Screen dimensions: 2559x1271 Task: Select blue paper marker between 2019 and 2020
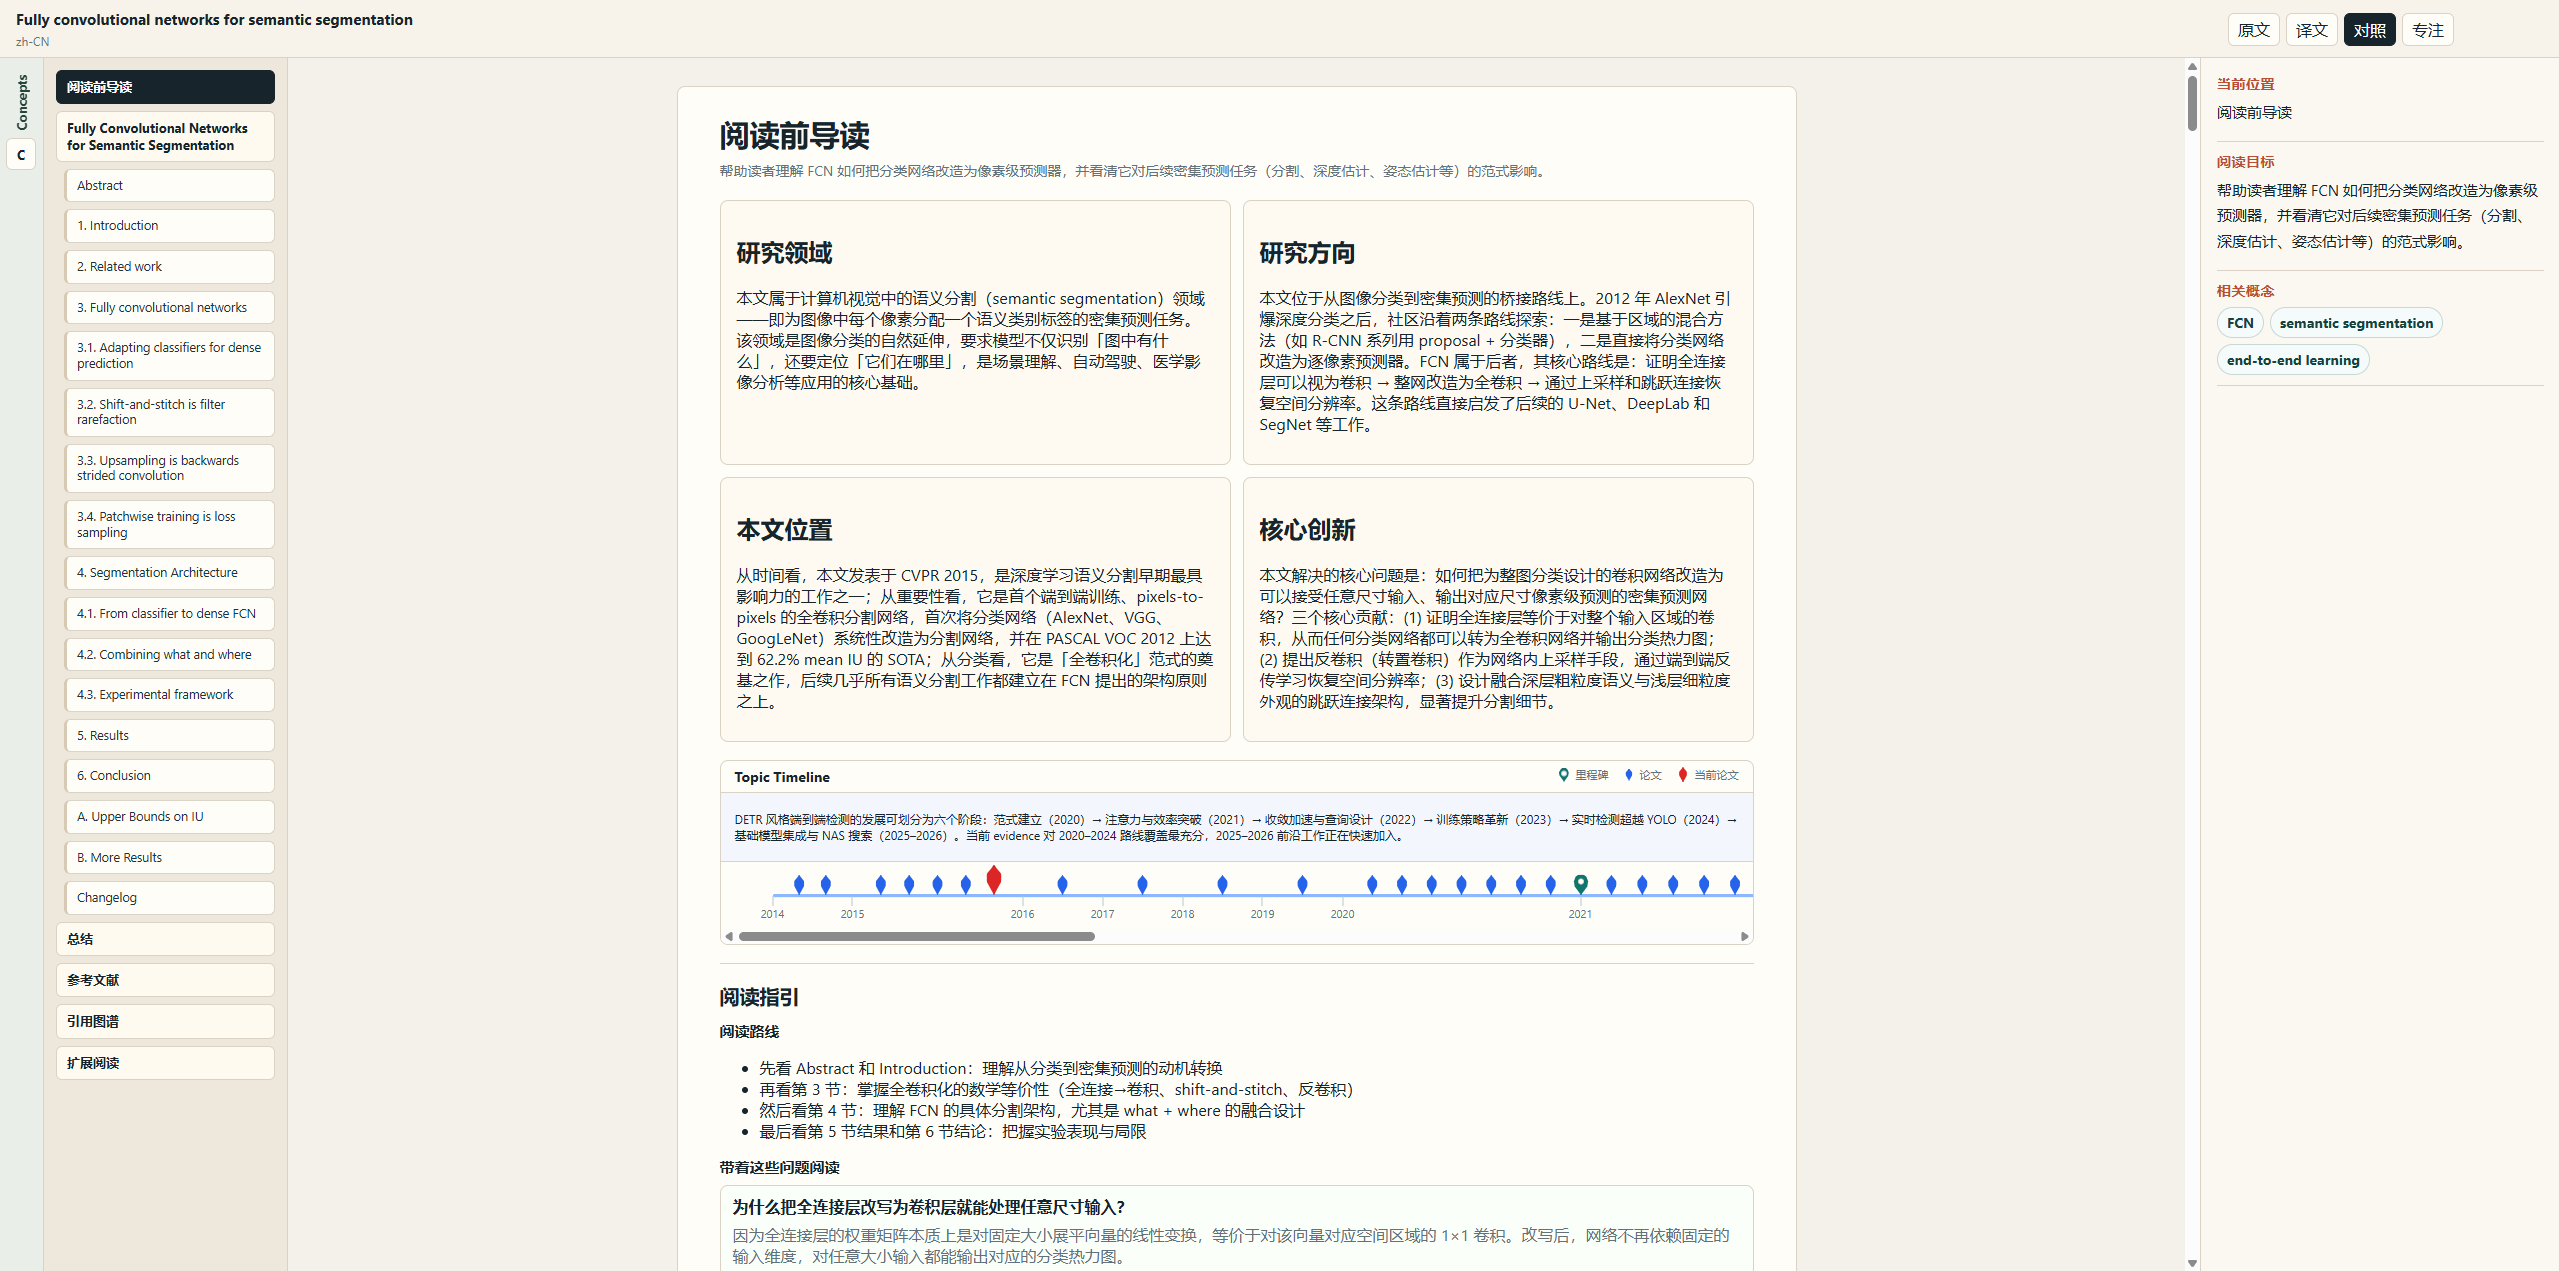(x=1302, y=884)
